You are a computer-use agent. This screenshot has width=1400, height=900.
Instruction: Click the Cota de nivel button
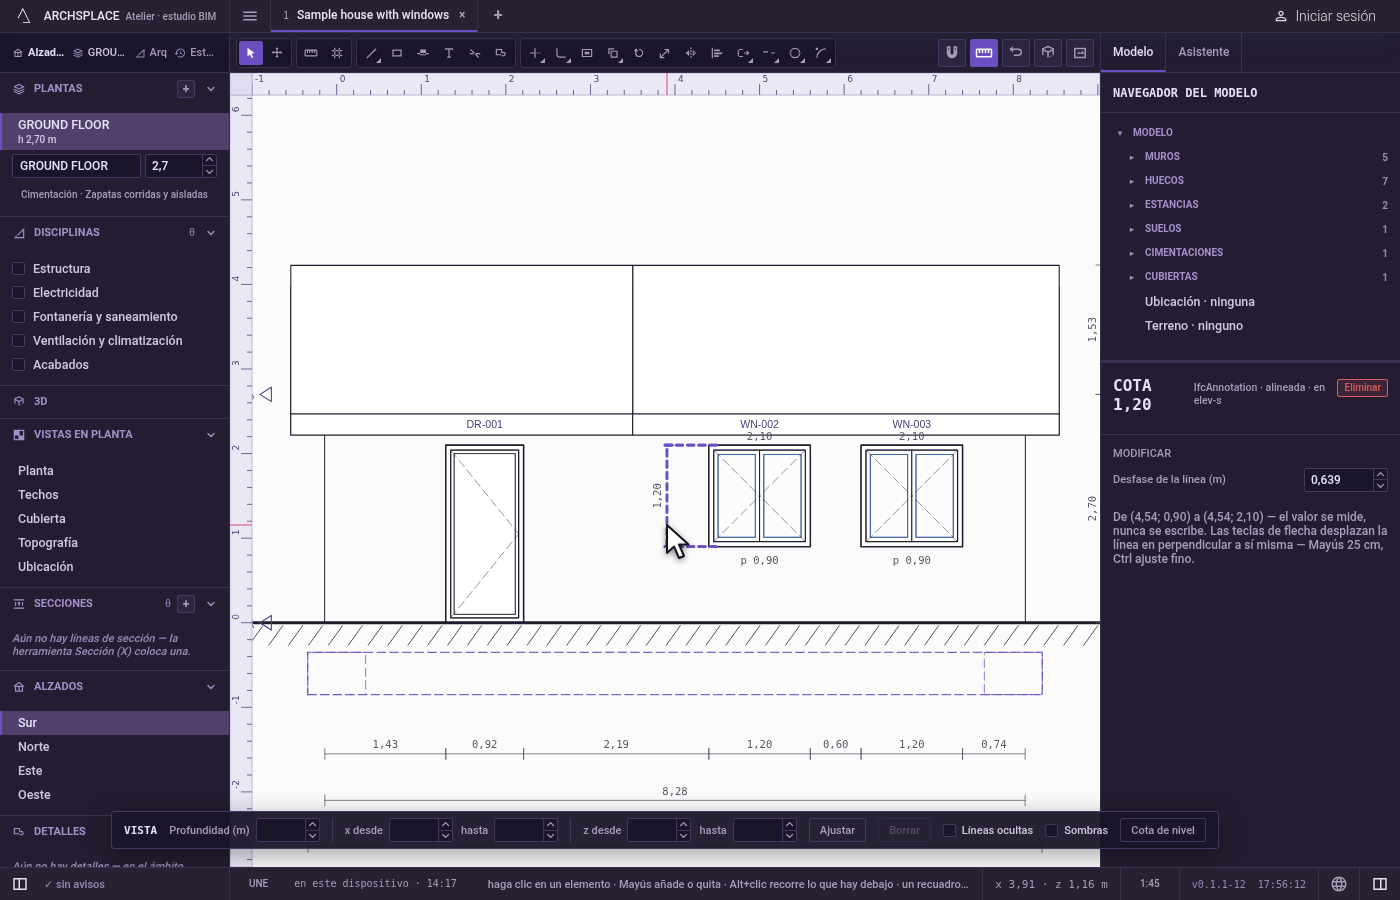1163,830
